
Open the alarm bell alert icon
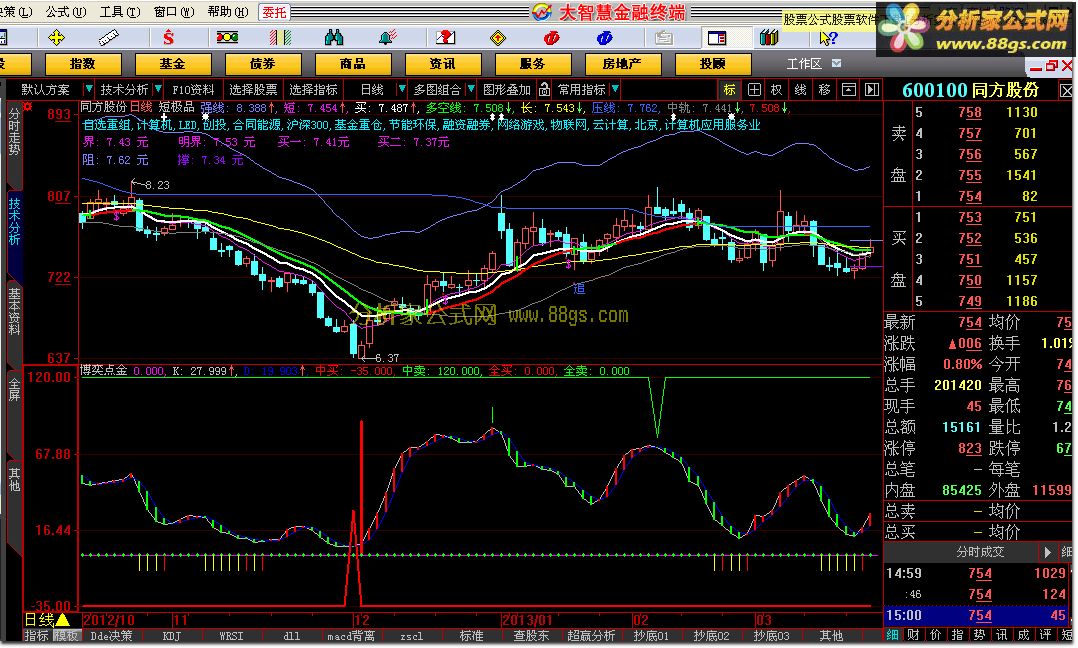388,38
